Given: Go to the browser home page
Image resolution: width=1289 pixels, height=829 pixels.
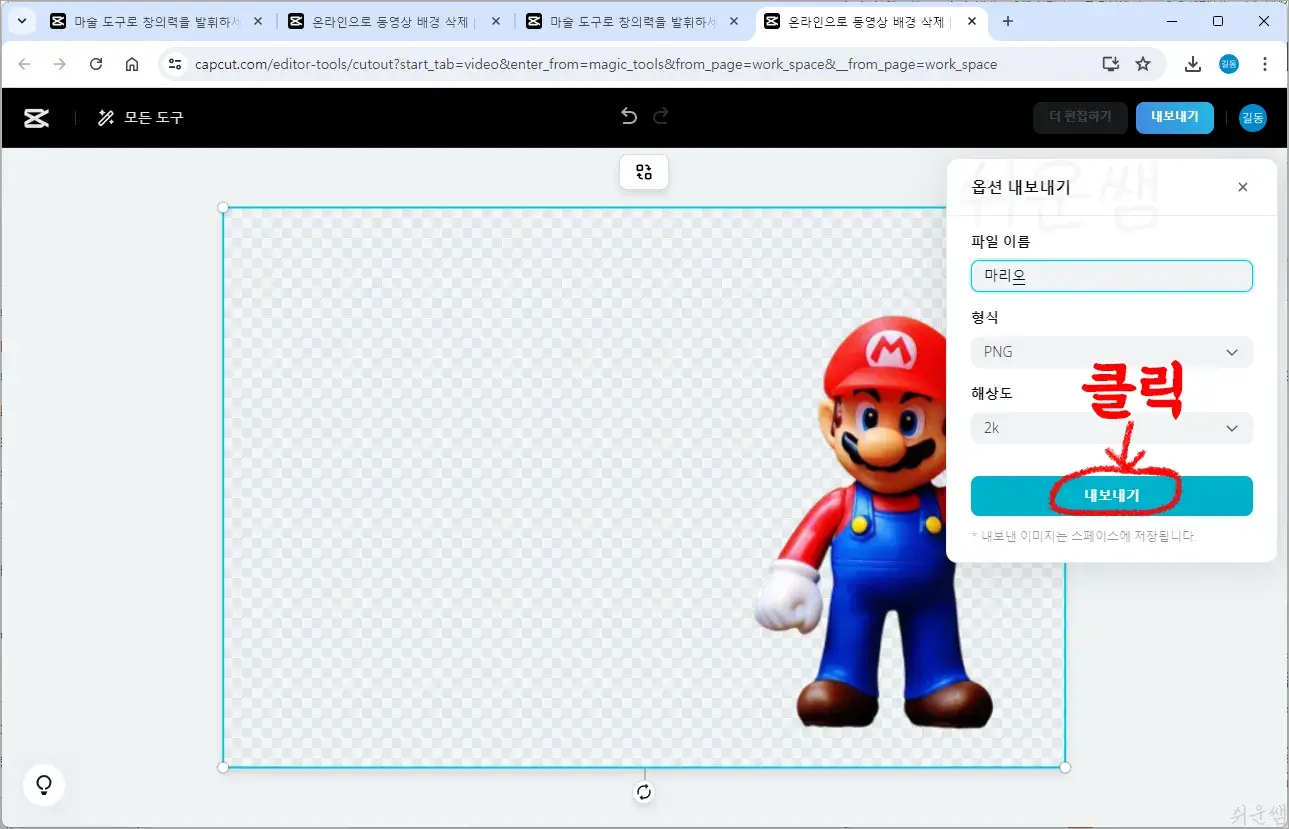Looking at the screenshot, I should pos(132,64).
